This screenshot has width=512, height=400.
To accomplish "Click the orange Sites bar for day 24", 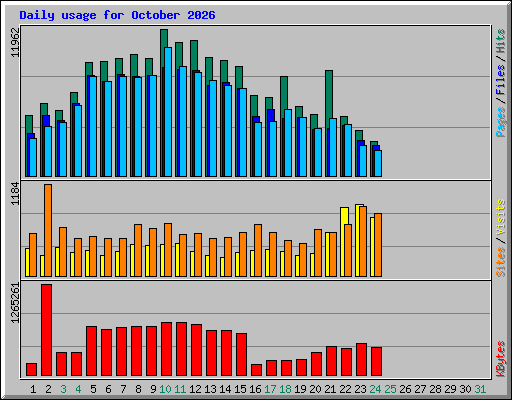I will tap(378, 245).
